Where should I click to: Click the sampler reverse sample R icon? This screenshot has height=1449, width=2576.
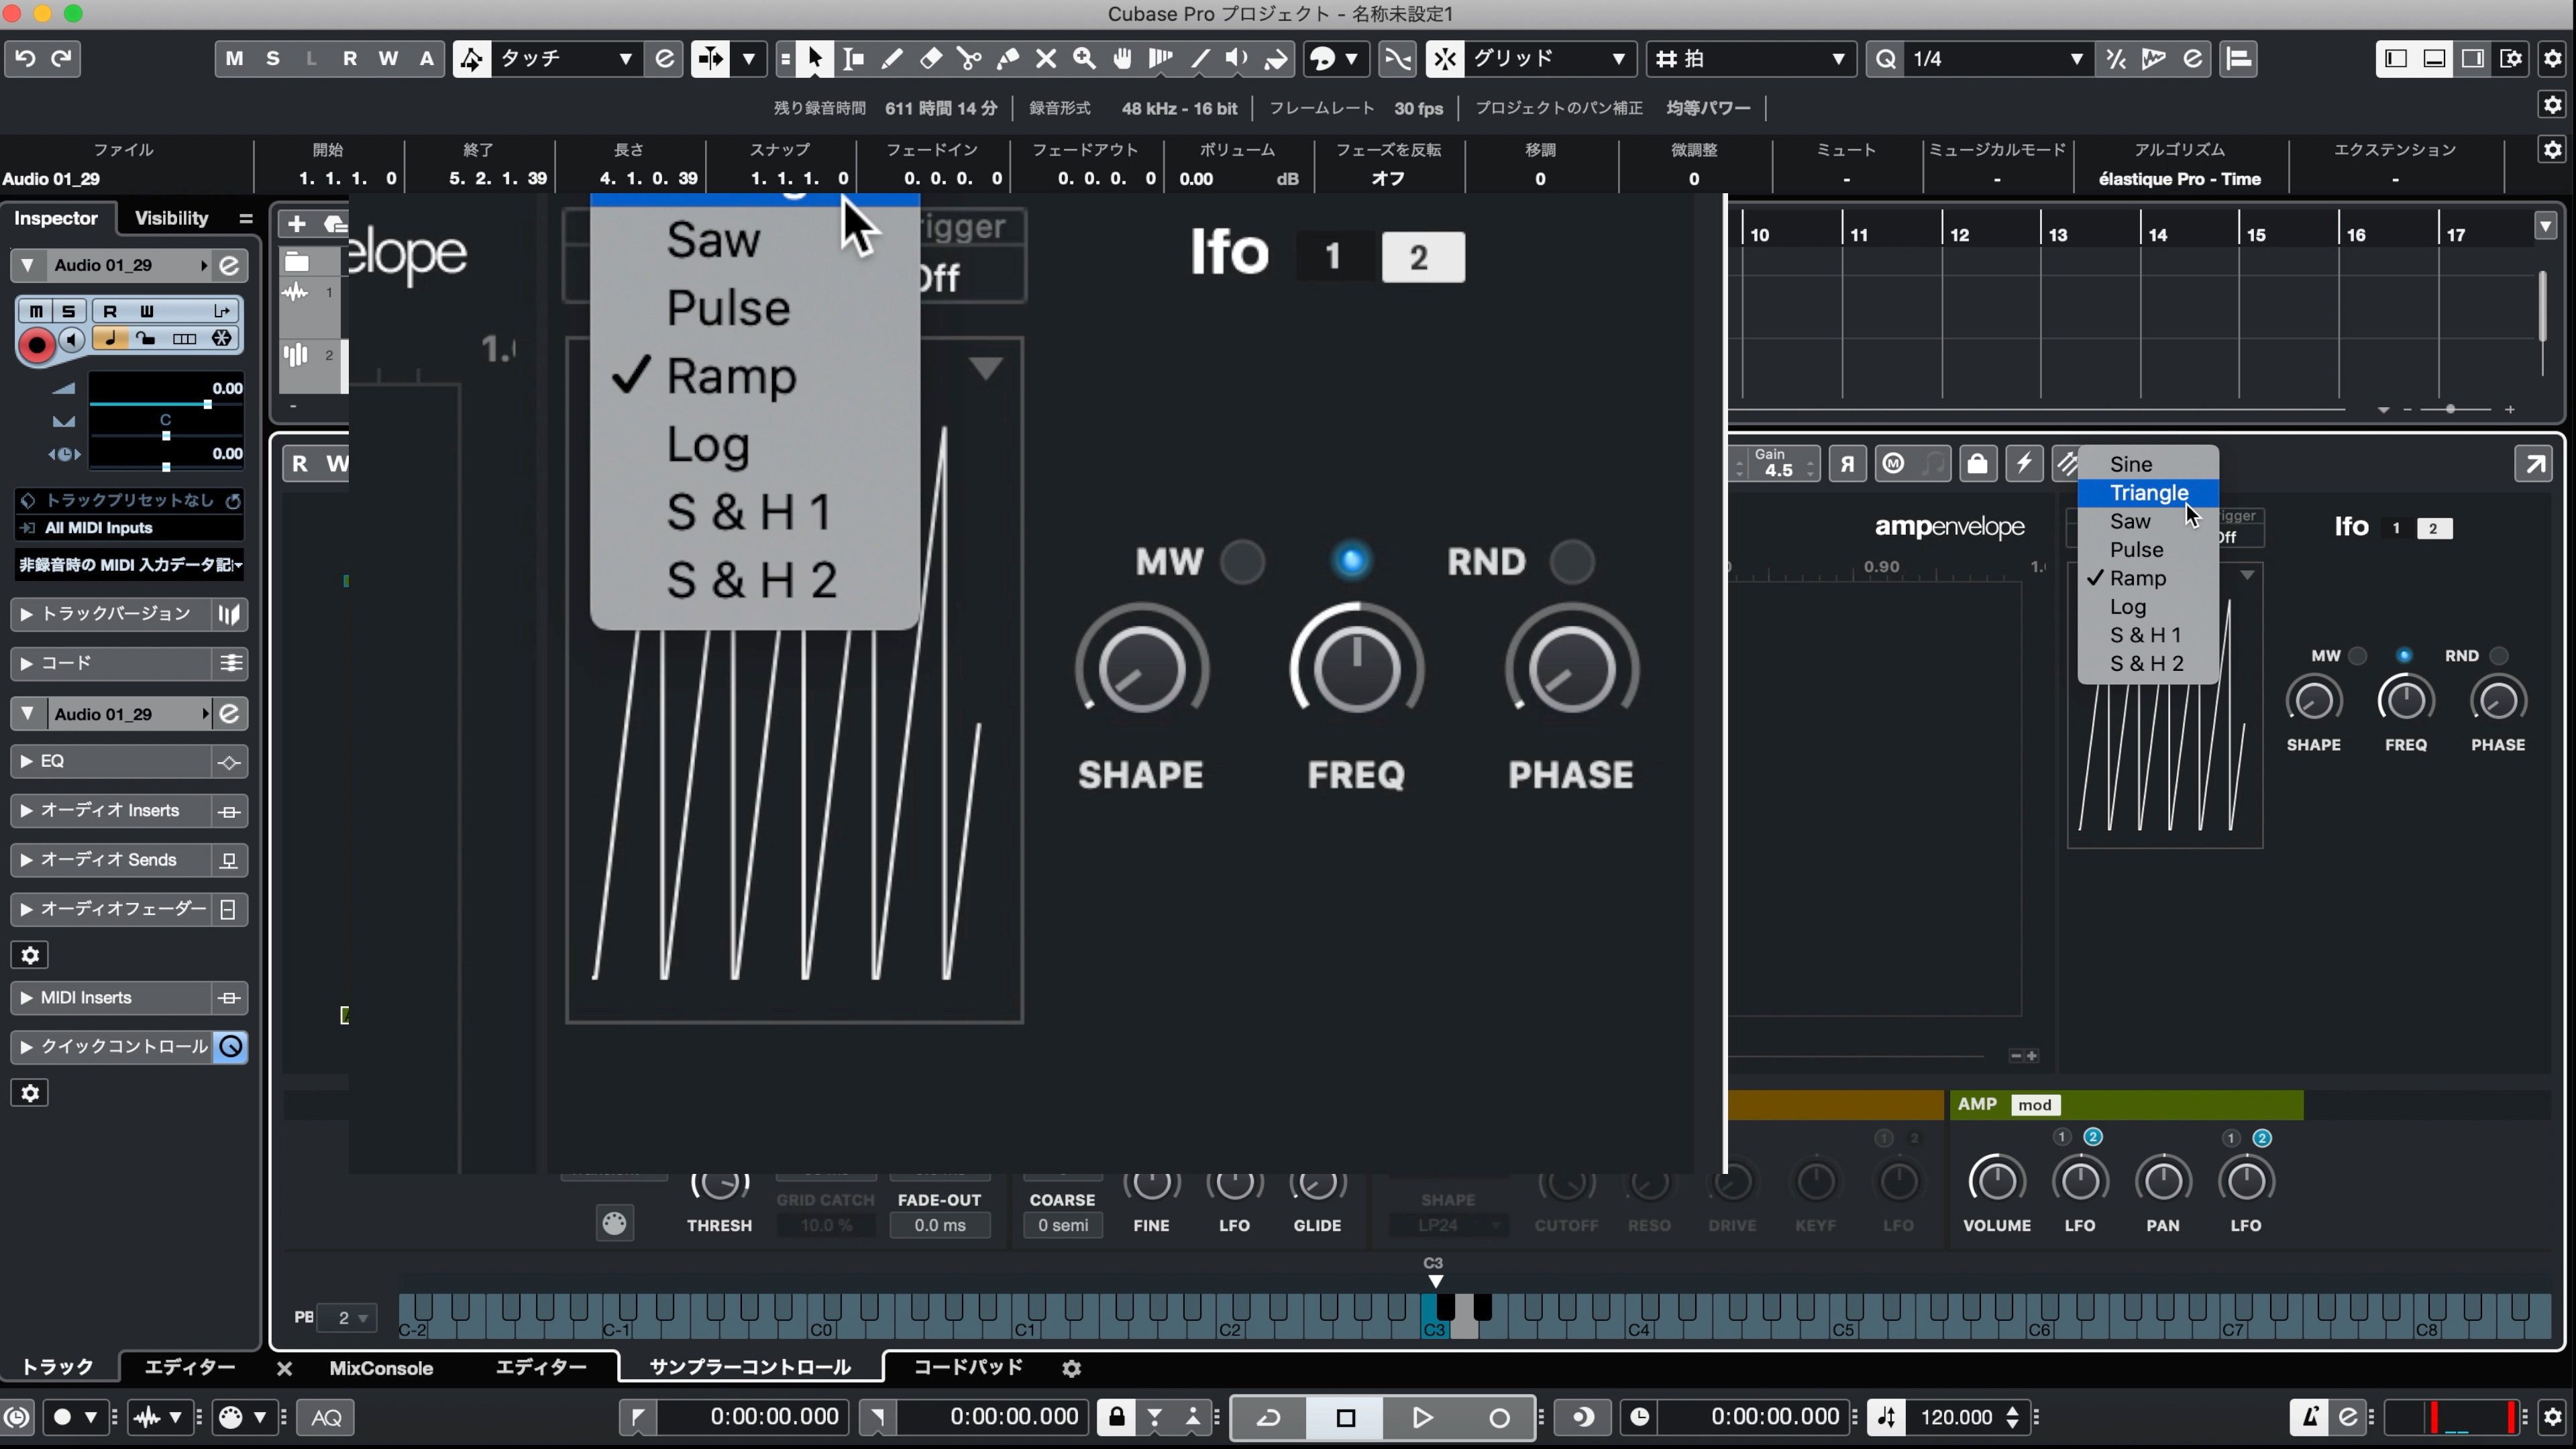tap(1847, 464)
